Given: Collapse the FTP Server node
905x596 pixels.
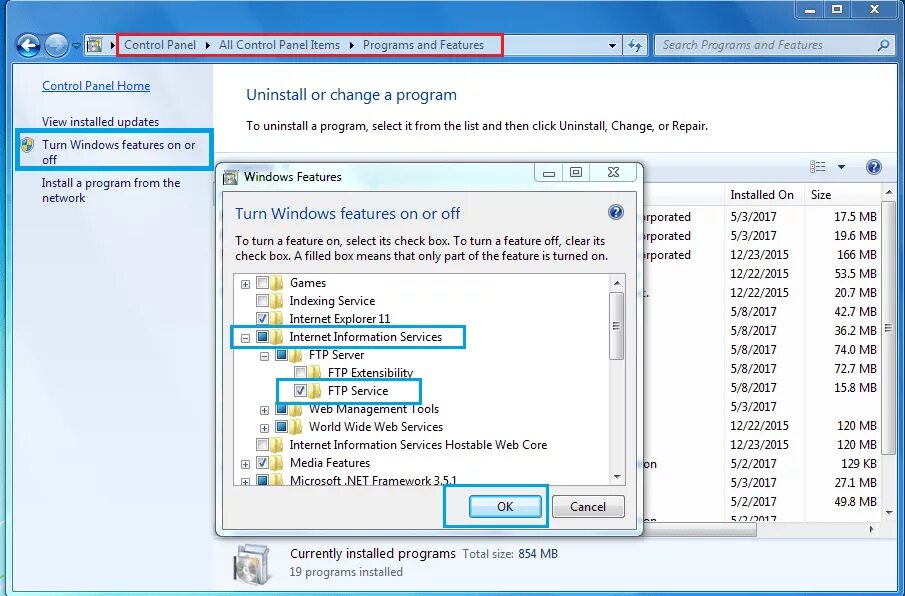Looking at the screenshot, I should (264, 356).
